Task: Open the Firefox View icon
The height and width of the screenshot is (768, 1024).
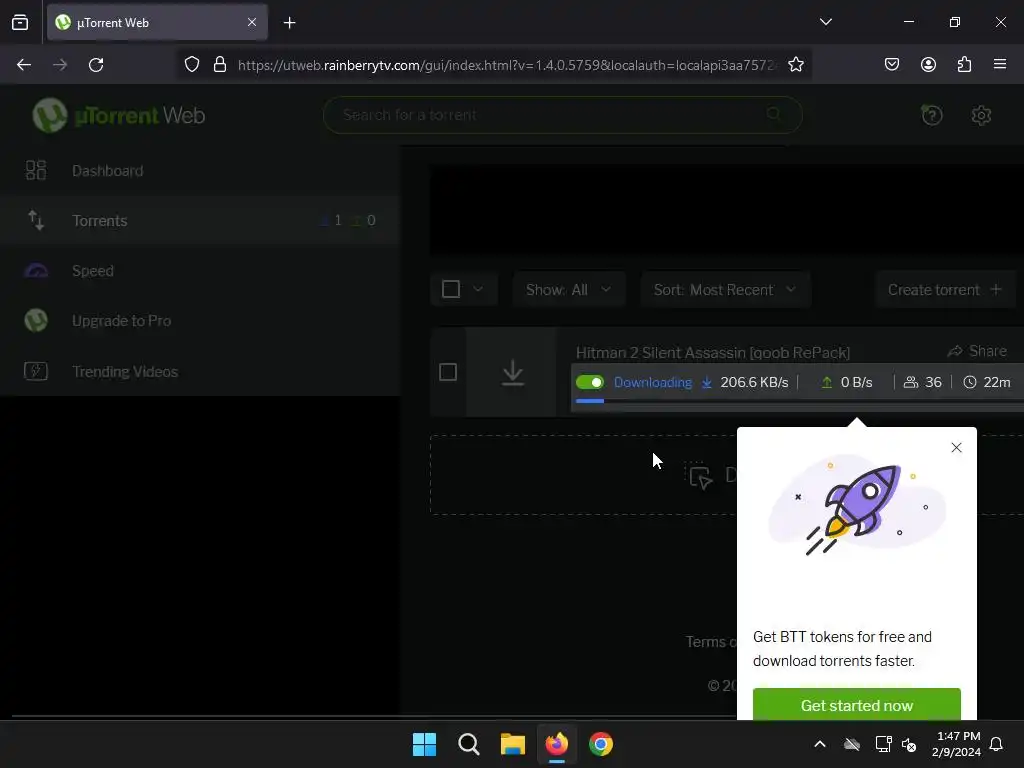Action: [20, 22]
